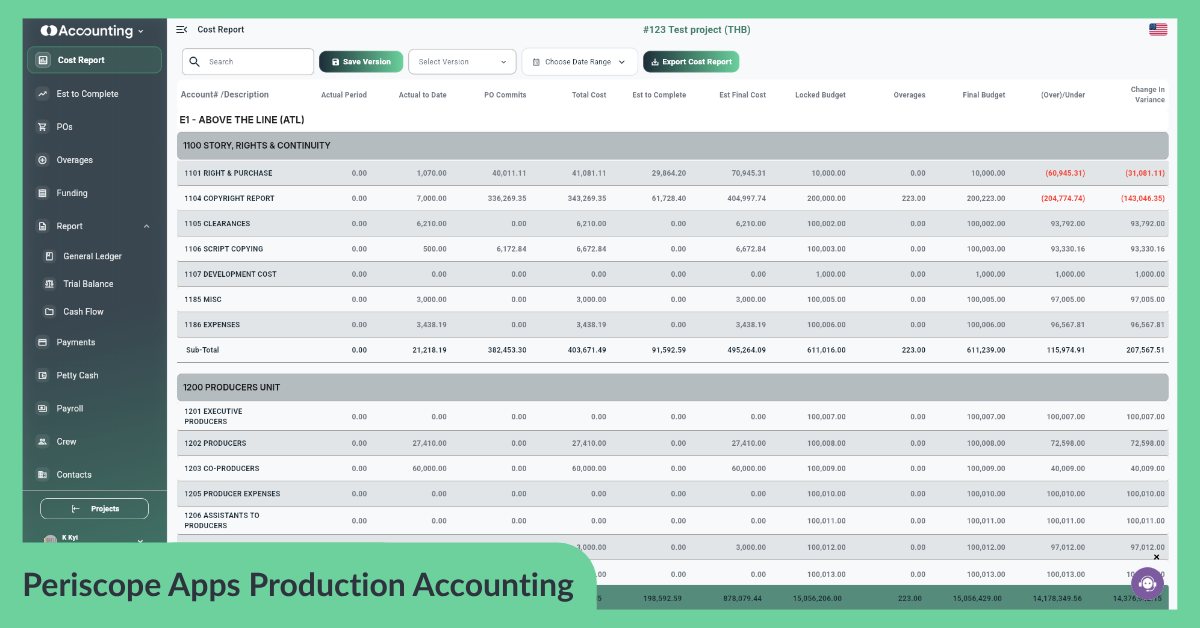Click the US flag language icon

[1158, 30]
